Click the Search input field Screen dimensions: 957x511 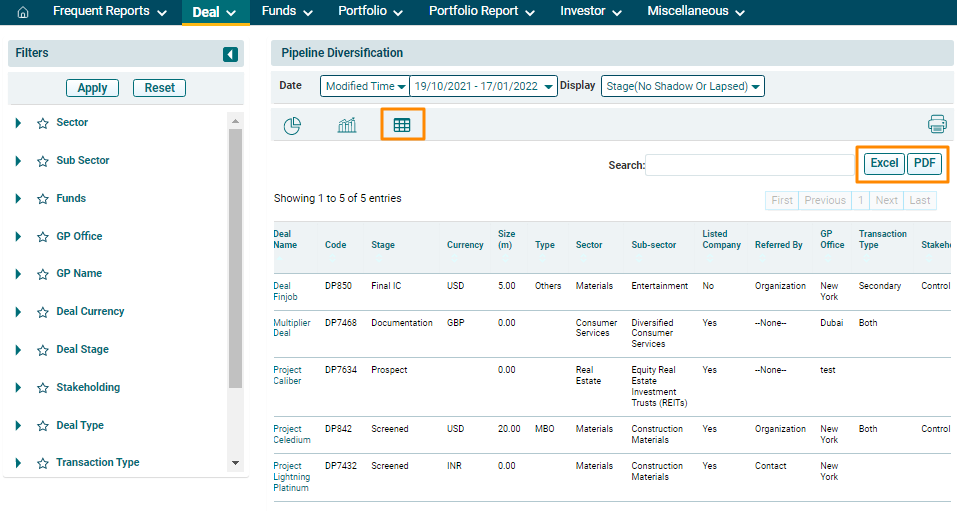pos(749,165)
